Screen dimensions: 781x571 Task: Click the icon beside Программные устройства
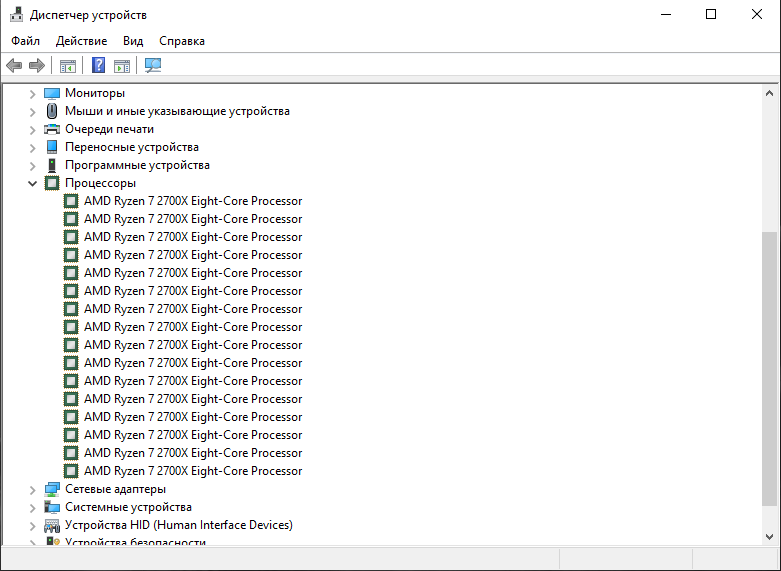[52, 165]
